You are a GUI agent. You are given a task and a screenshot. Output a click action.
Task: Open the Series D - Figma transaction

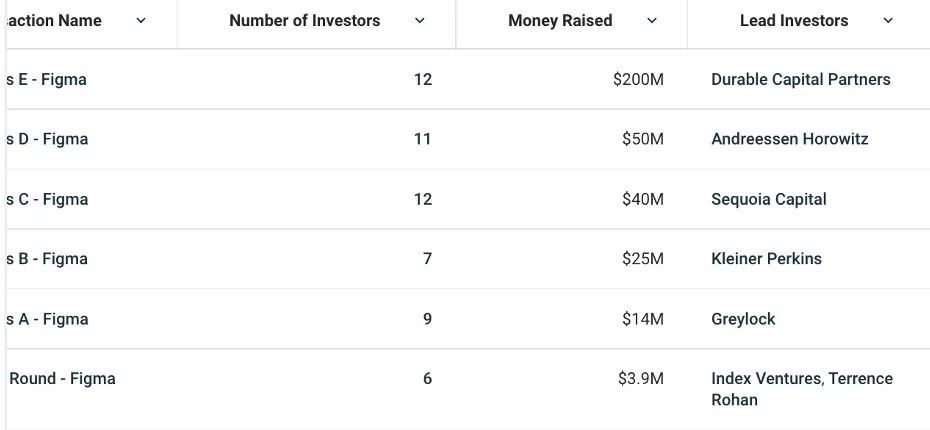click(x=47, y=139)
